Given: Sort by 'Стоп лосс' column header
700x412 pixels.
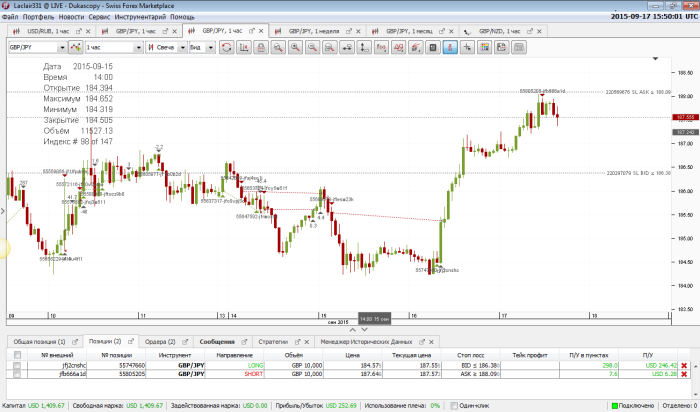Looking at the screenshot, I should tap(471, 355).
